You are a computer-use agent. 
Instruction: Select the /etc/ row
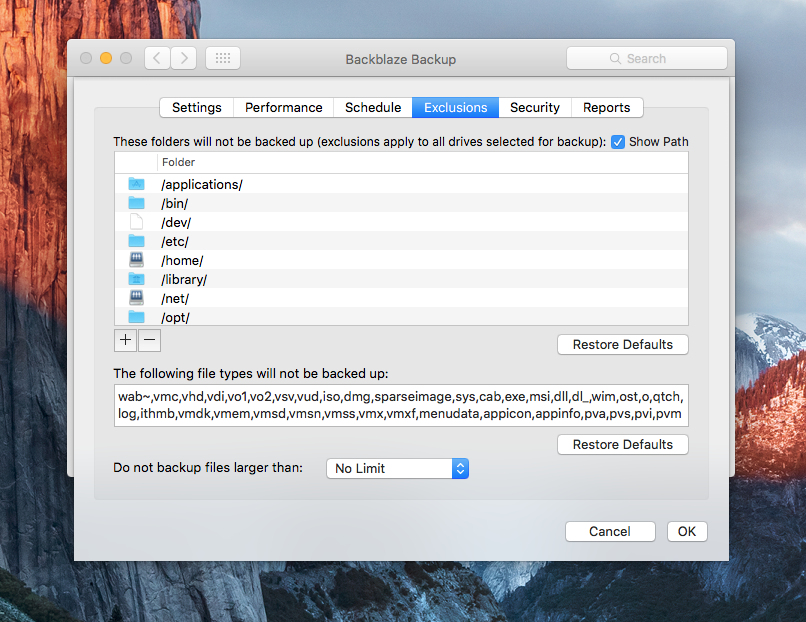[x=401, y=241]
